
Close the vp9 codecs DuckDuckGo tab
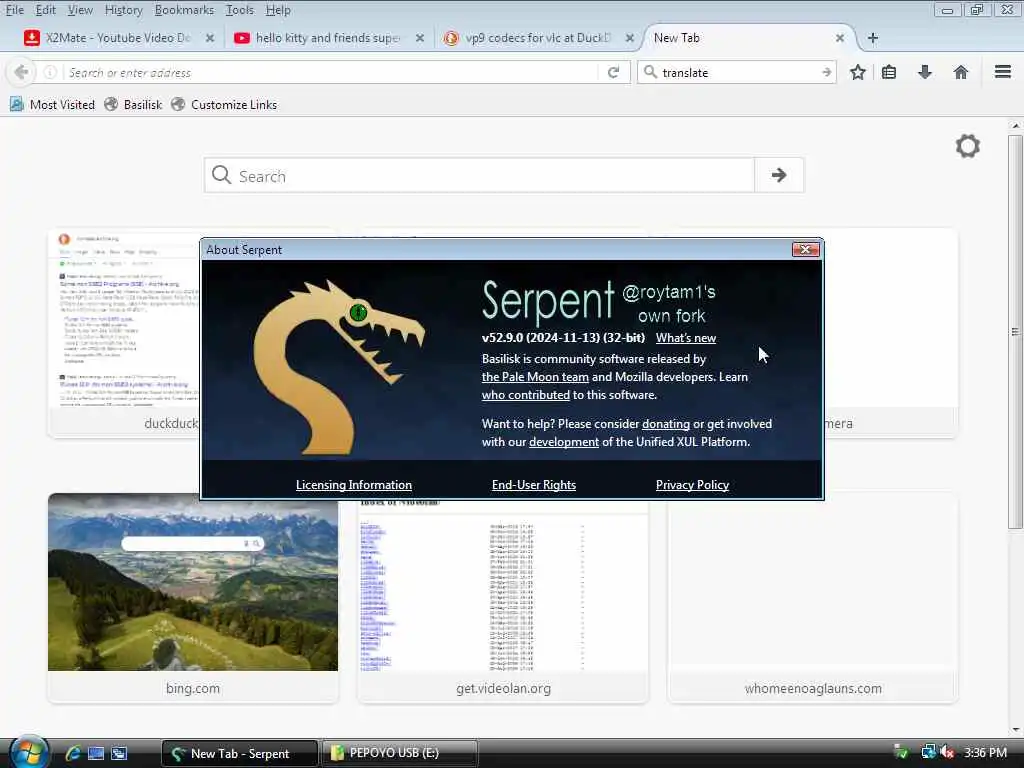click(630, 38)
